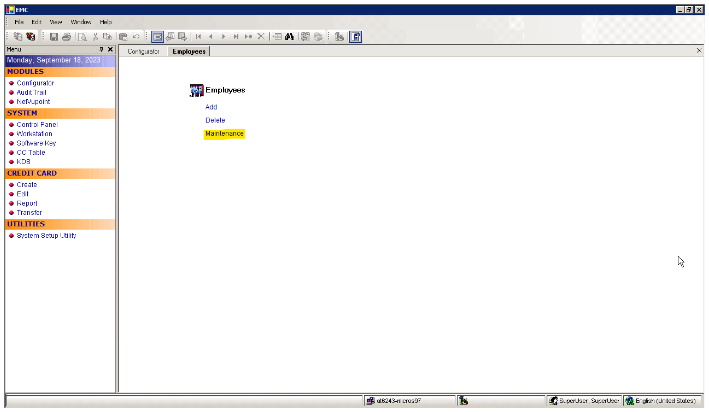Screen dimensions: 709x412
Task: Click Transfer under Credit Card
Action: [29, 213]
